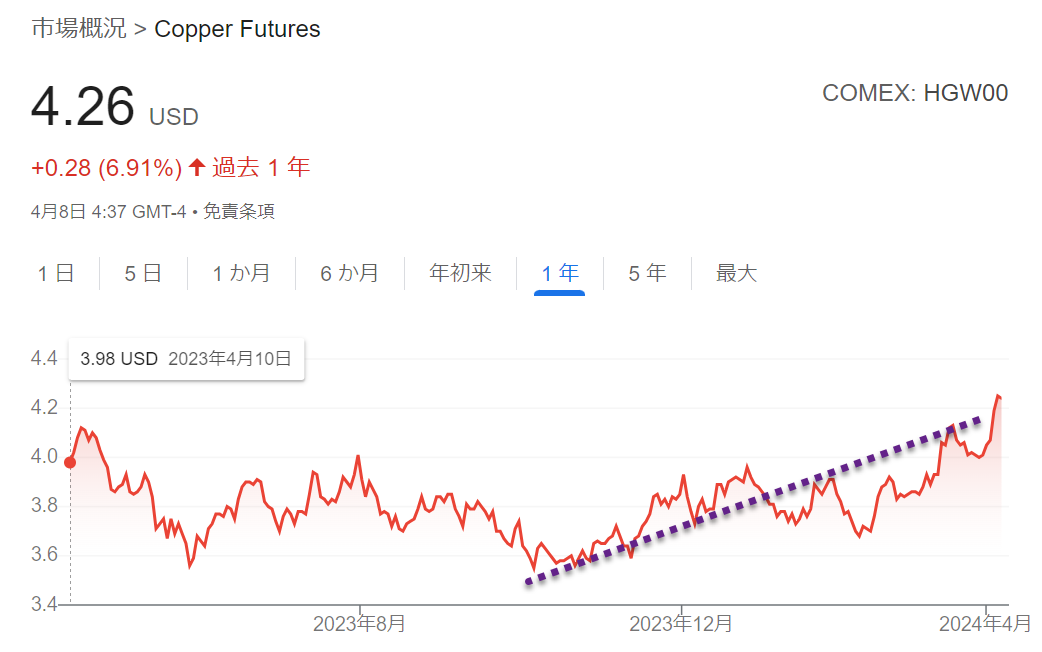Open the 免責条項 disclaimer link
The width and height of the screenshot is (1042, 652).
click(x=239, y=211)
